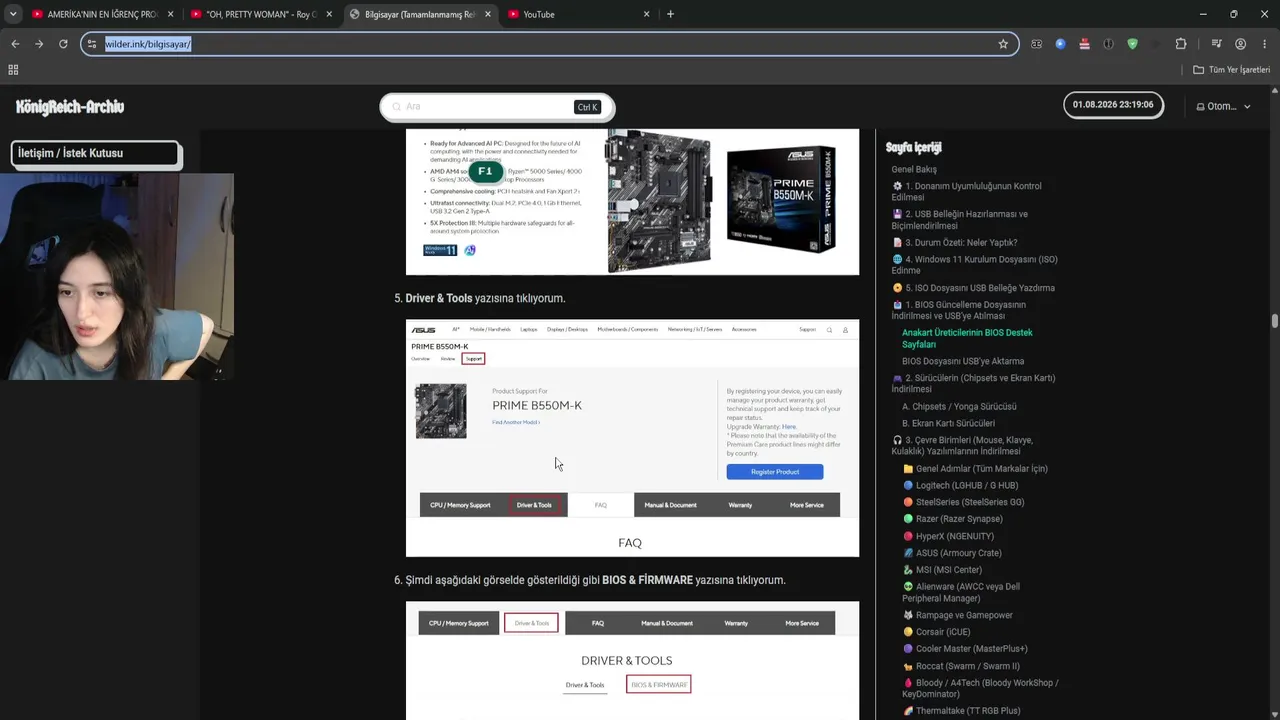Open the ASUS motherboard product image
The image size is (1280, 720).
click(632, 201)
